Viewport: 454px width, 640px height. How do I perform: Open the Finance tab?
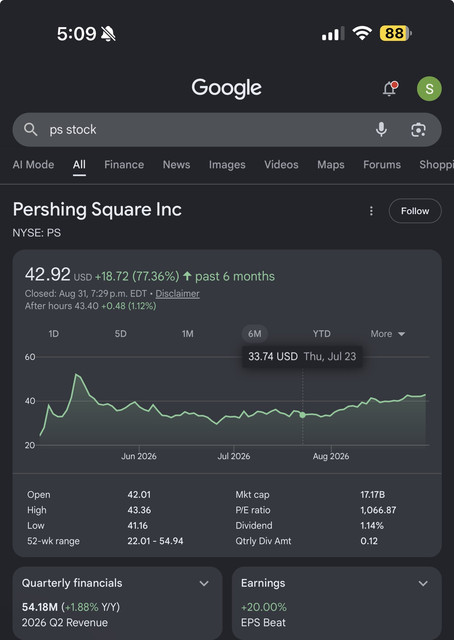[x=124, y=165]
